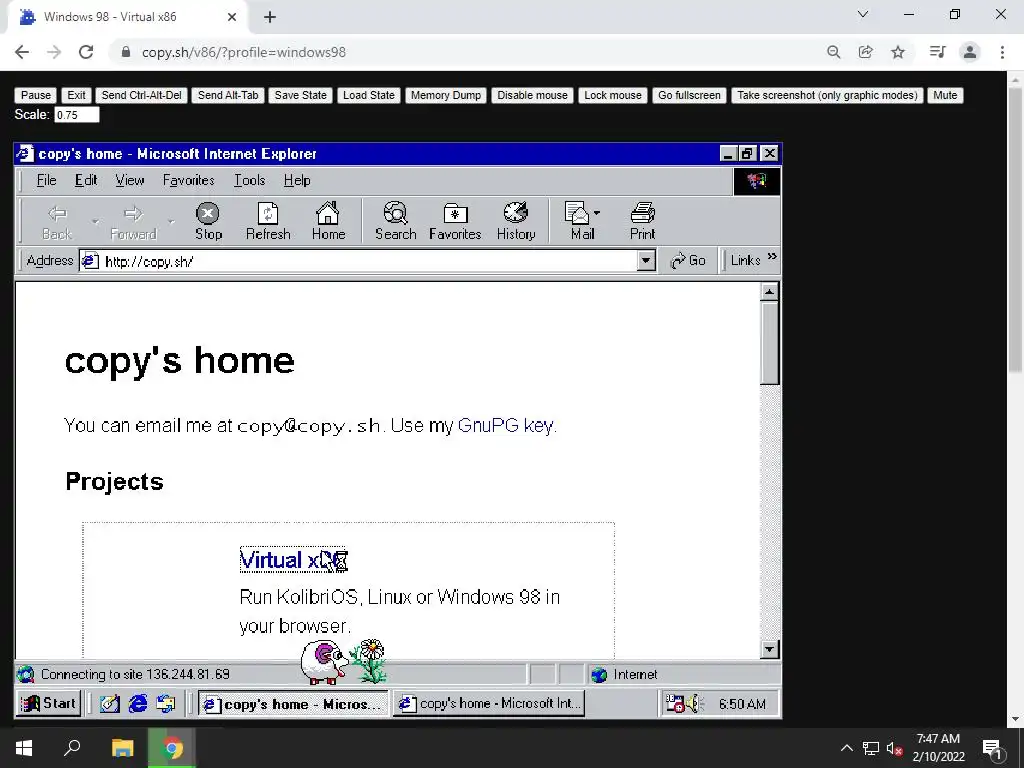Refresh the page in Internet Explorer

268,221
